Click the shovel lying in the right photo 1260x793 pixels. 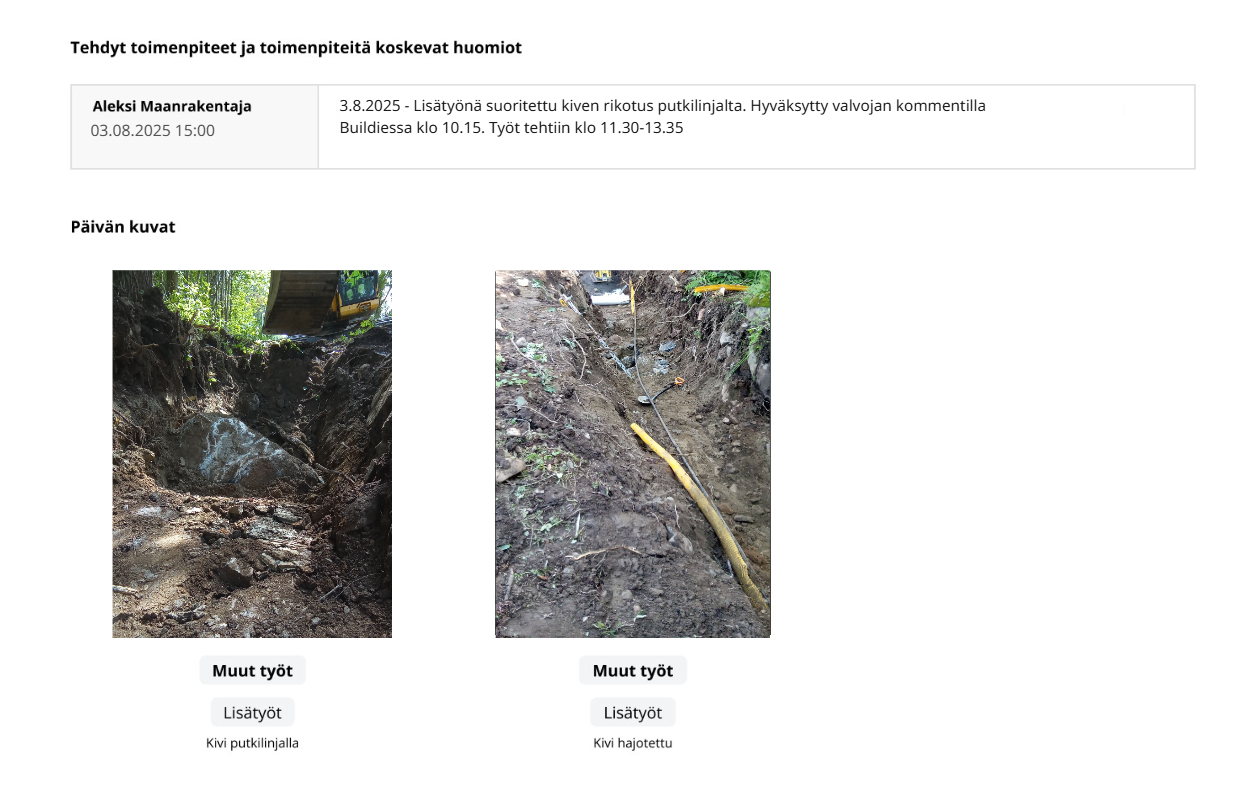point(660,392)
